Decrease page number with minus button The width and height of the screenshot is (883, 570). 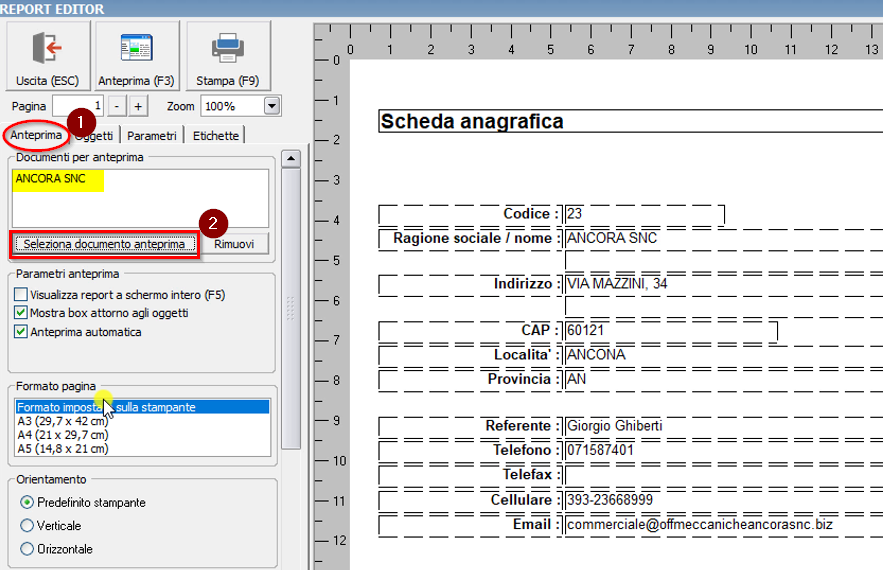(x=117, y=106)
